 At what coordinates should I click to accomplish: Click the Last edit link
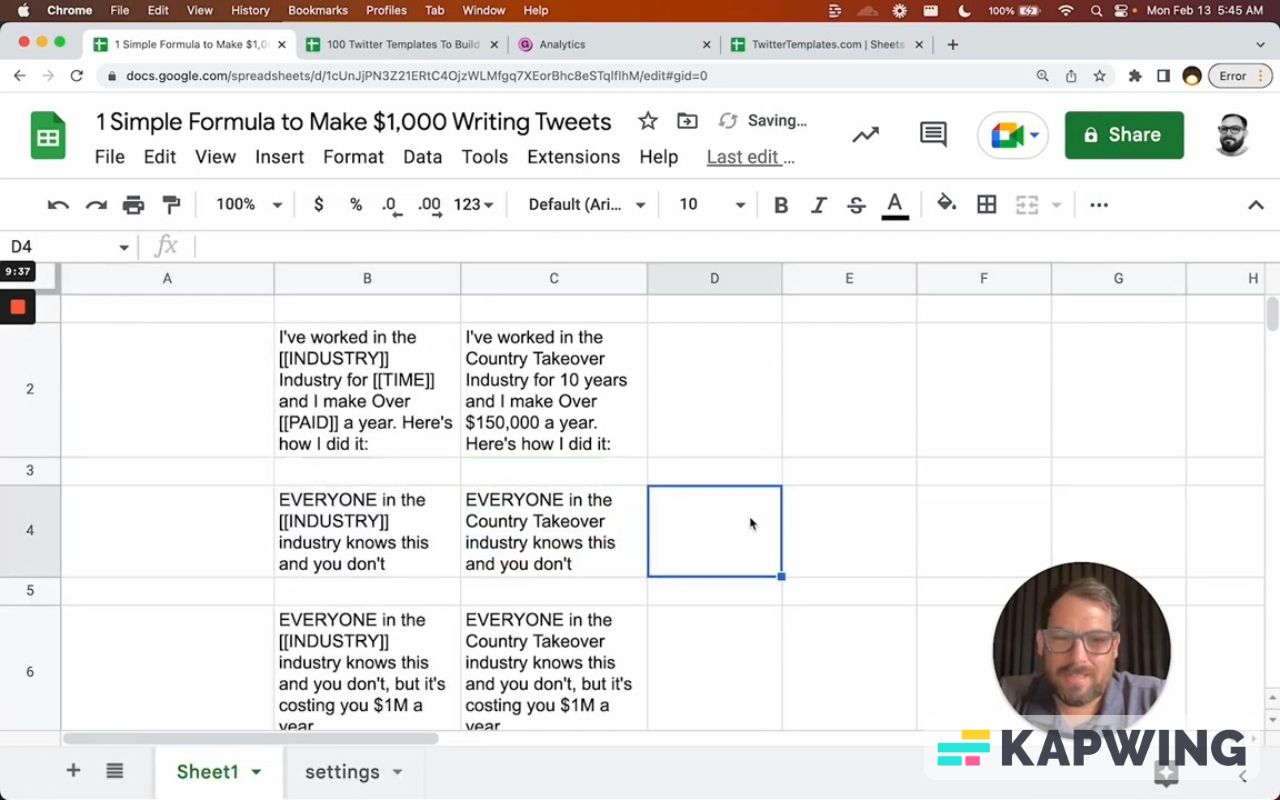(750, 157)
